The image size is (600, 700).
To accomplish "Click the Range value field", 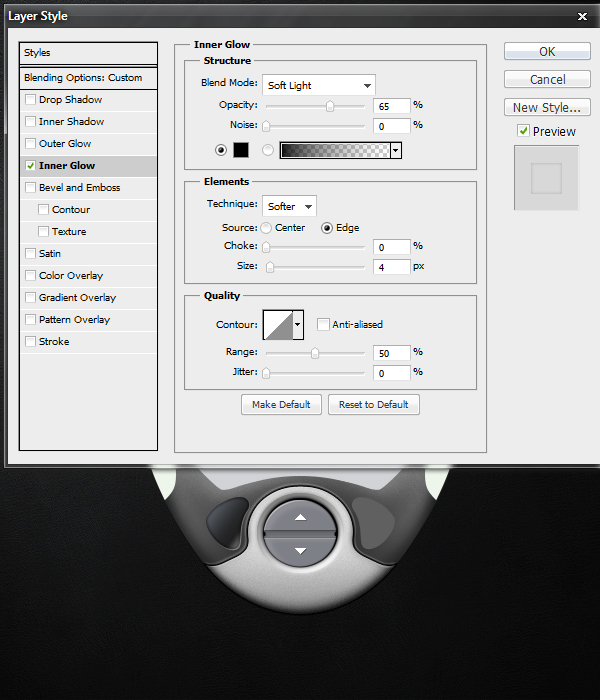I will (392, 353).
